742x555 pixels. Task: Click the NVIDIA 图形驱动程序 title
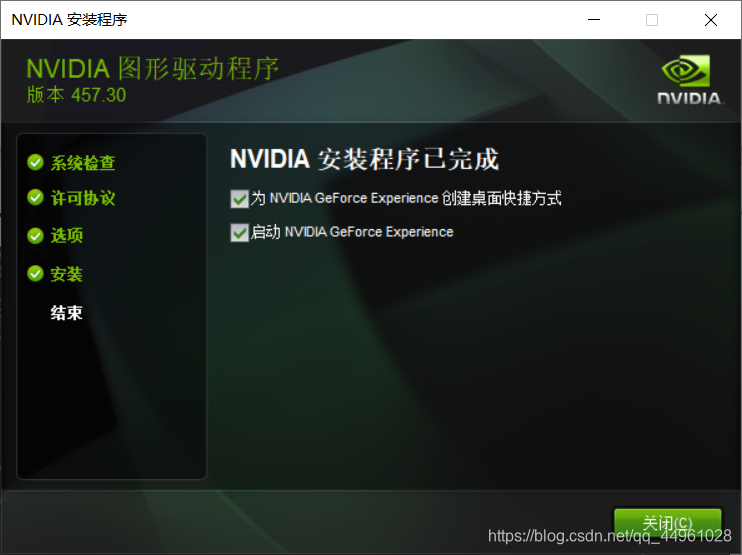[152, 69]
